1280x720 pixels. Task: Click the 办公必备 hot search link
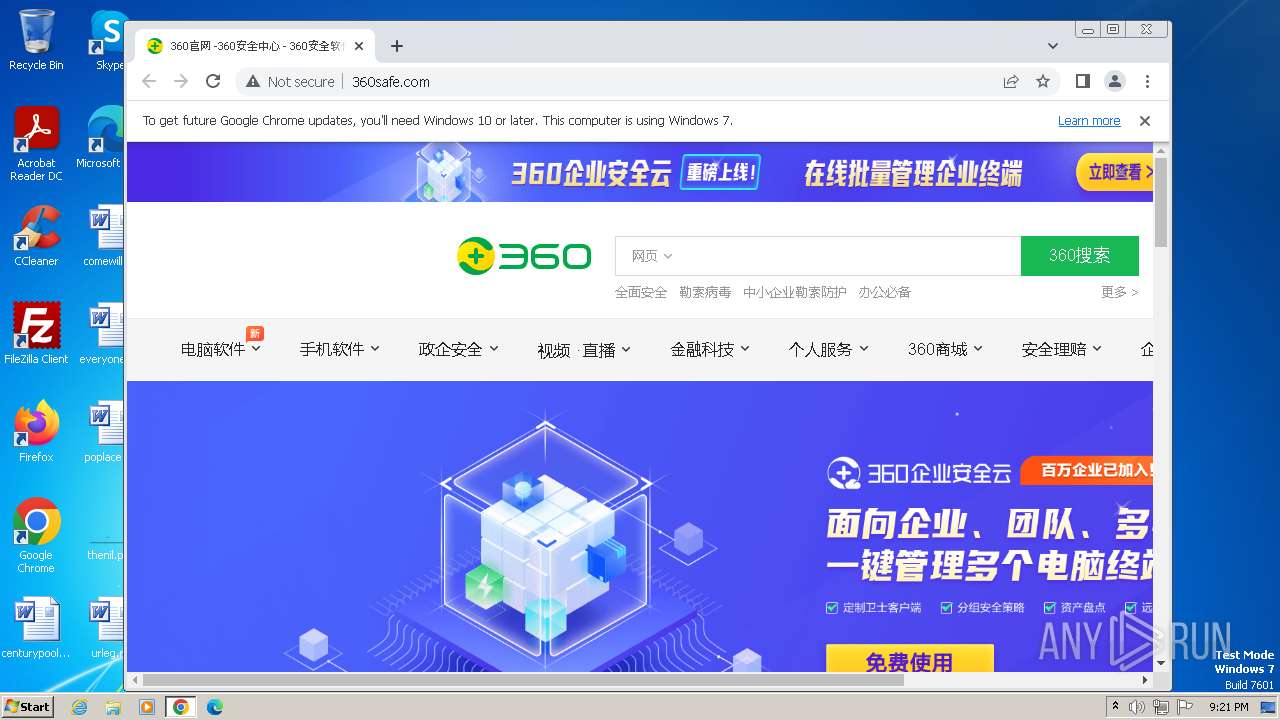[x=885, y=292]
